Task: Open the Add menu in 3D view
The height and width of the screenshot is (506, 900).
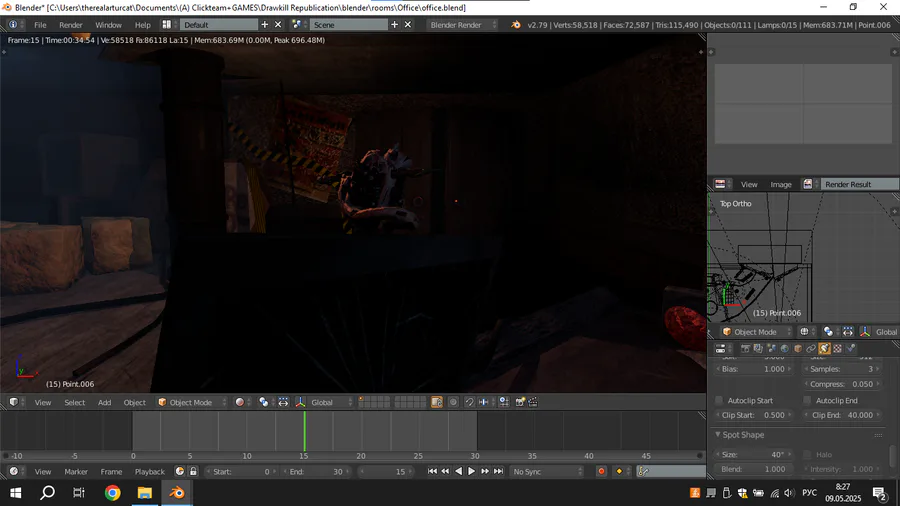Action: [x=104, y=402]
